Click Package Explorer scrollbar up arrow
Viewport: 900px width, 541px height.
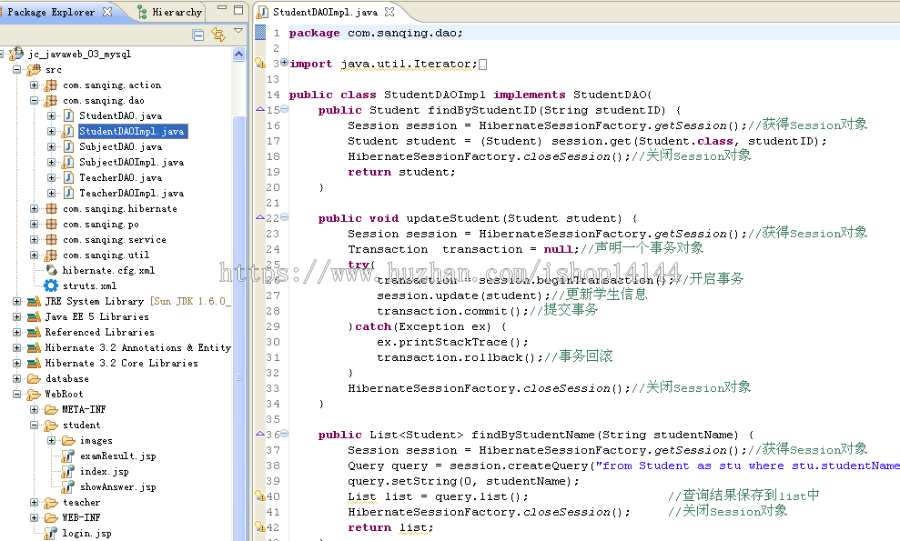pyautogui.click(x=239, y=55)
